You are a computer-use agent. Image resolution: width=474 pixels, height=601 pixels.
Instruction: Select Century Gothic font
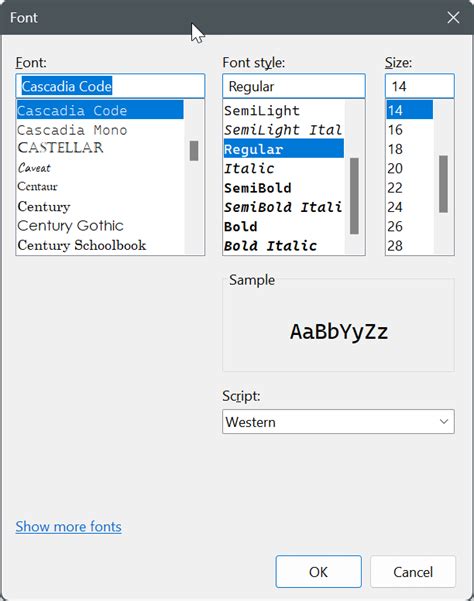click(100, 225)
